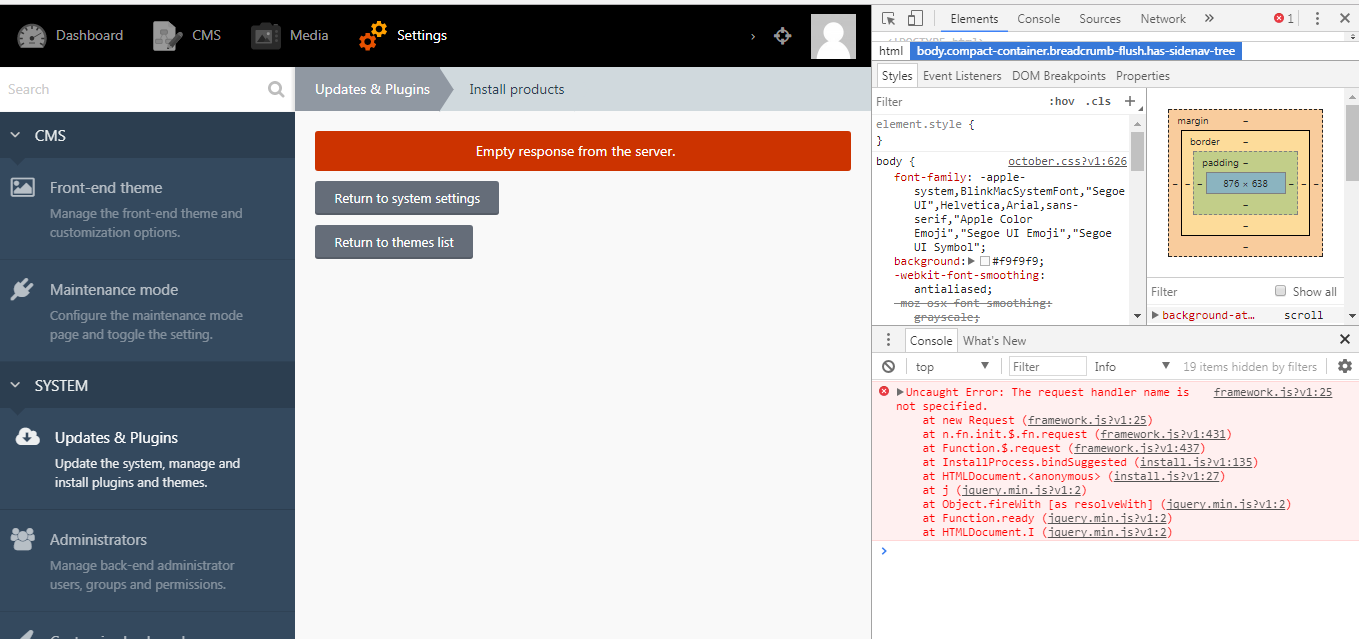Viewport: 1359px width, 639px height.
Task: Switch to the Elements tab
Action: coord(974,19)
